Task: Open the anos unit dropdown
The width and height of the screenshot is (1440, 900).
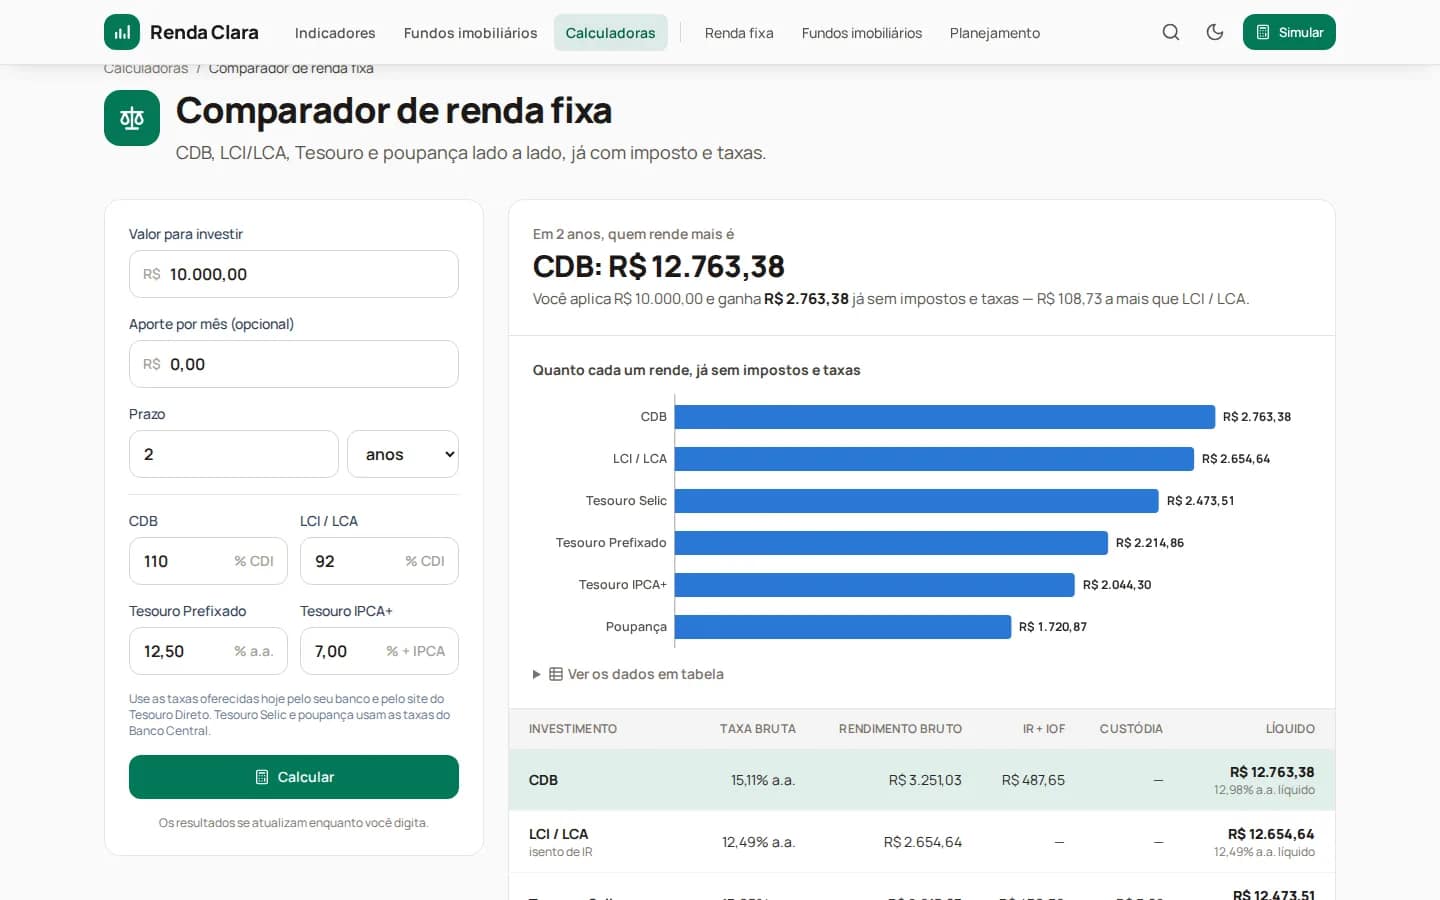Action: coord(403,454)
